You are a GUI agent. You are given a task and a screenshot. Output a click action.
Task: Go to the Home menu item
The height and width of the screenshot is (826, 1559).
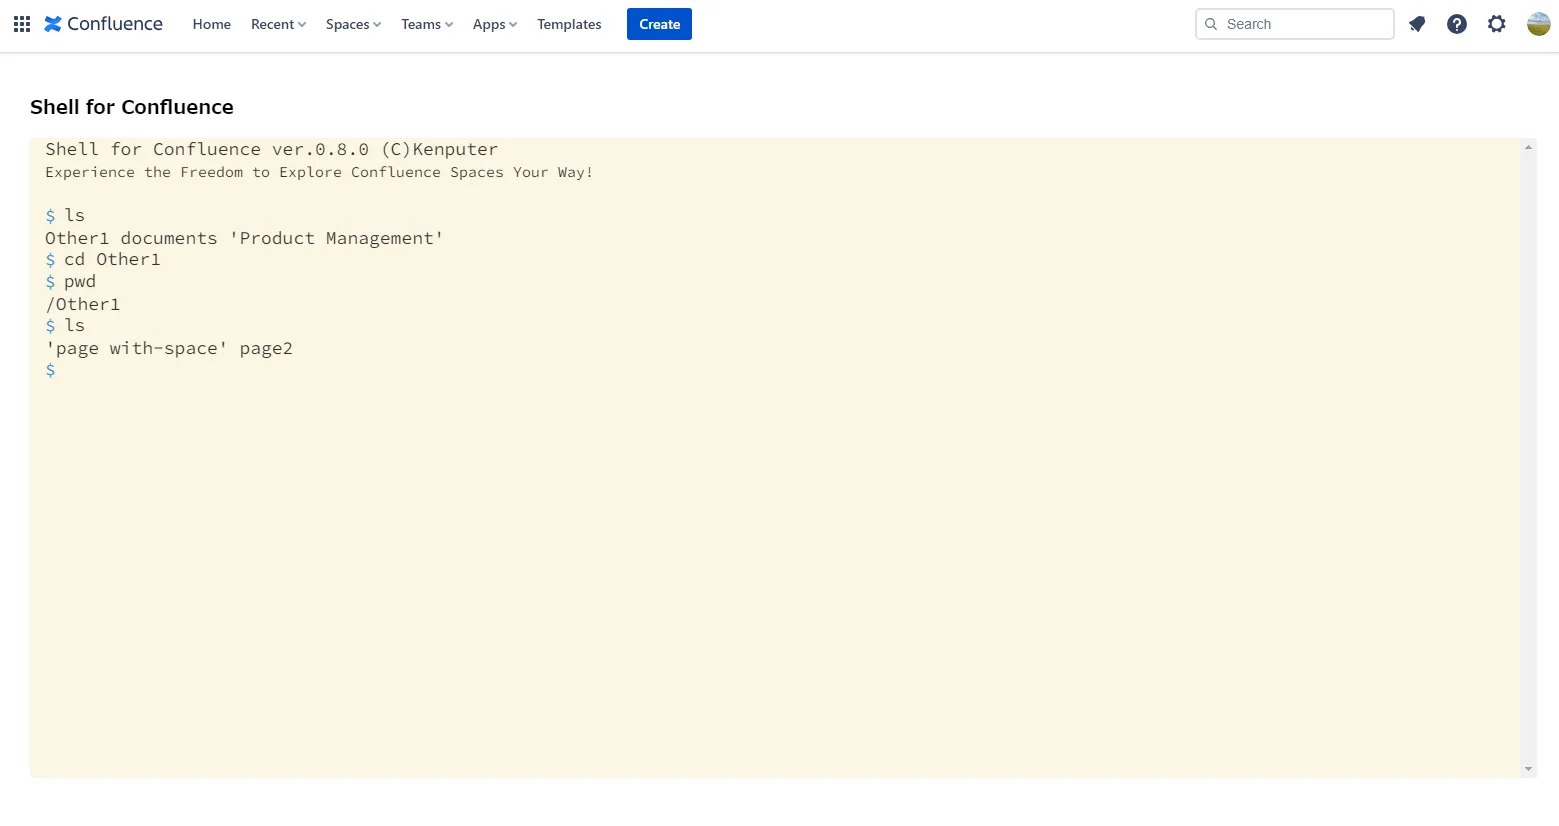(x=212, y=24)
